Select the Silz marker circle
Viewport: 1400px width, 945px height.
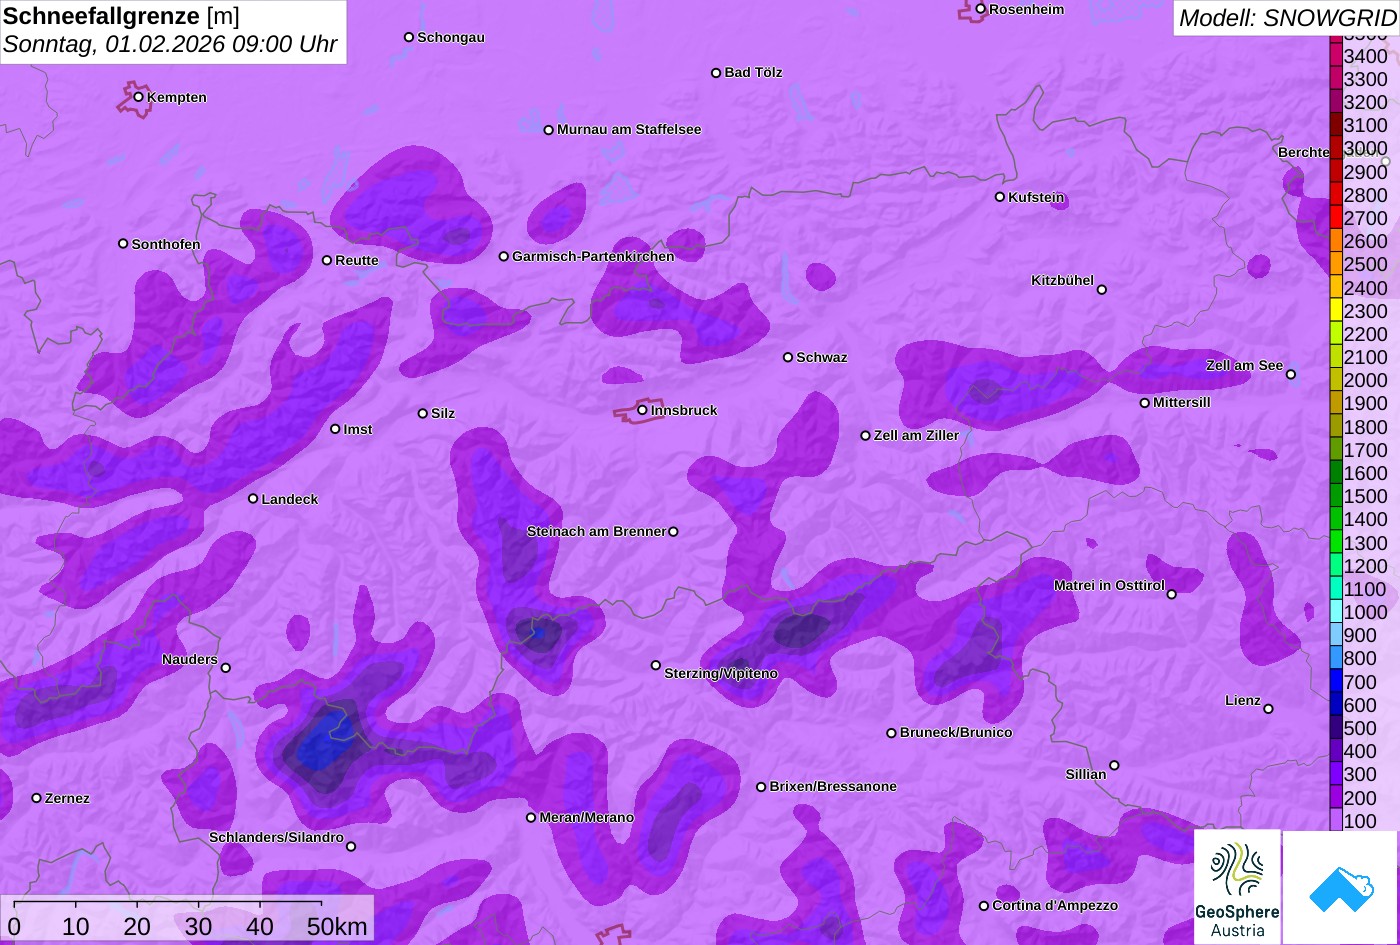point(423,413)
